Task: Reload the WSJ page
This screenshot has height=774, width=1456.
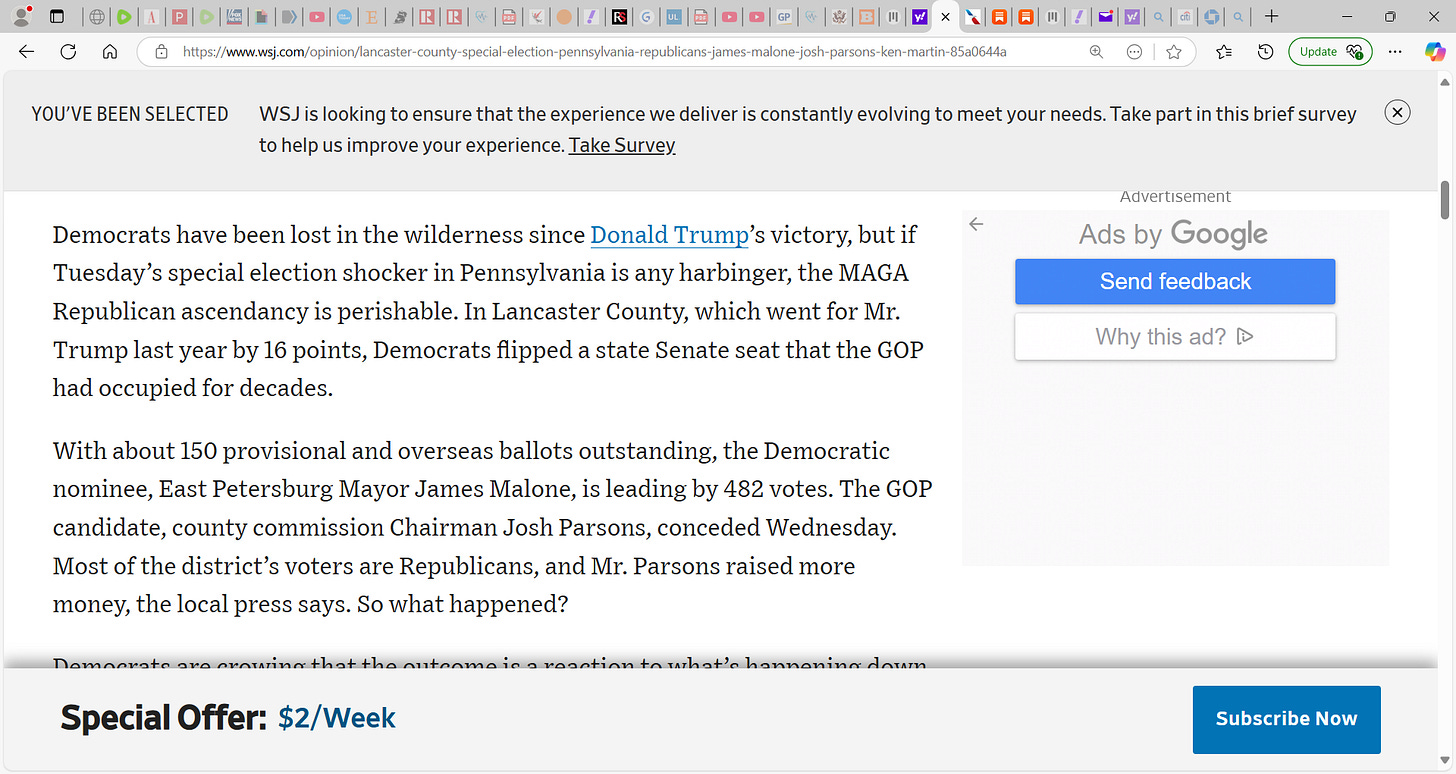Action: (x=68, y=52)
